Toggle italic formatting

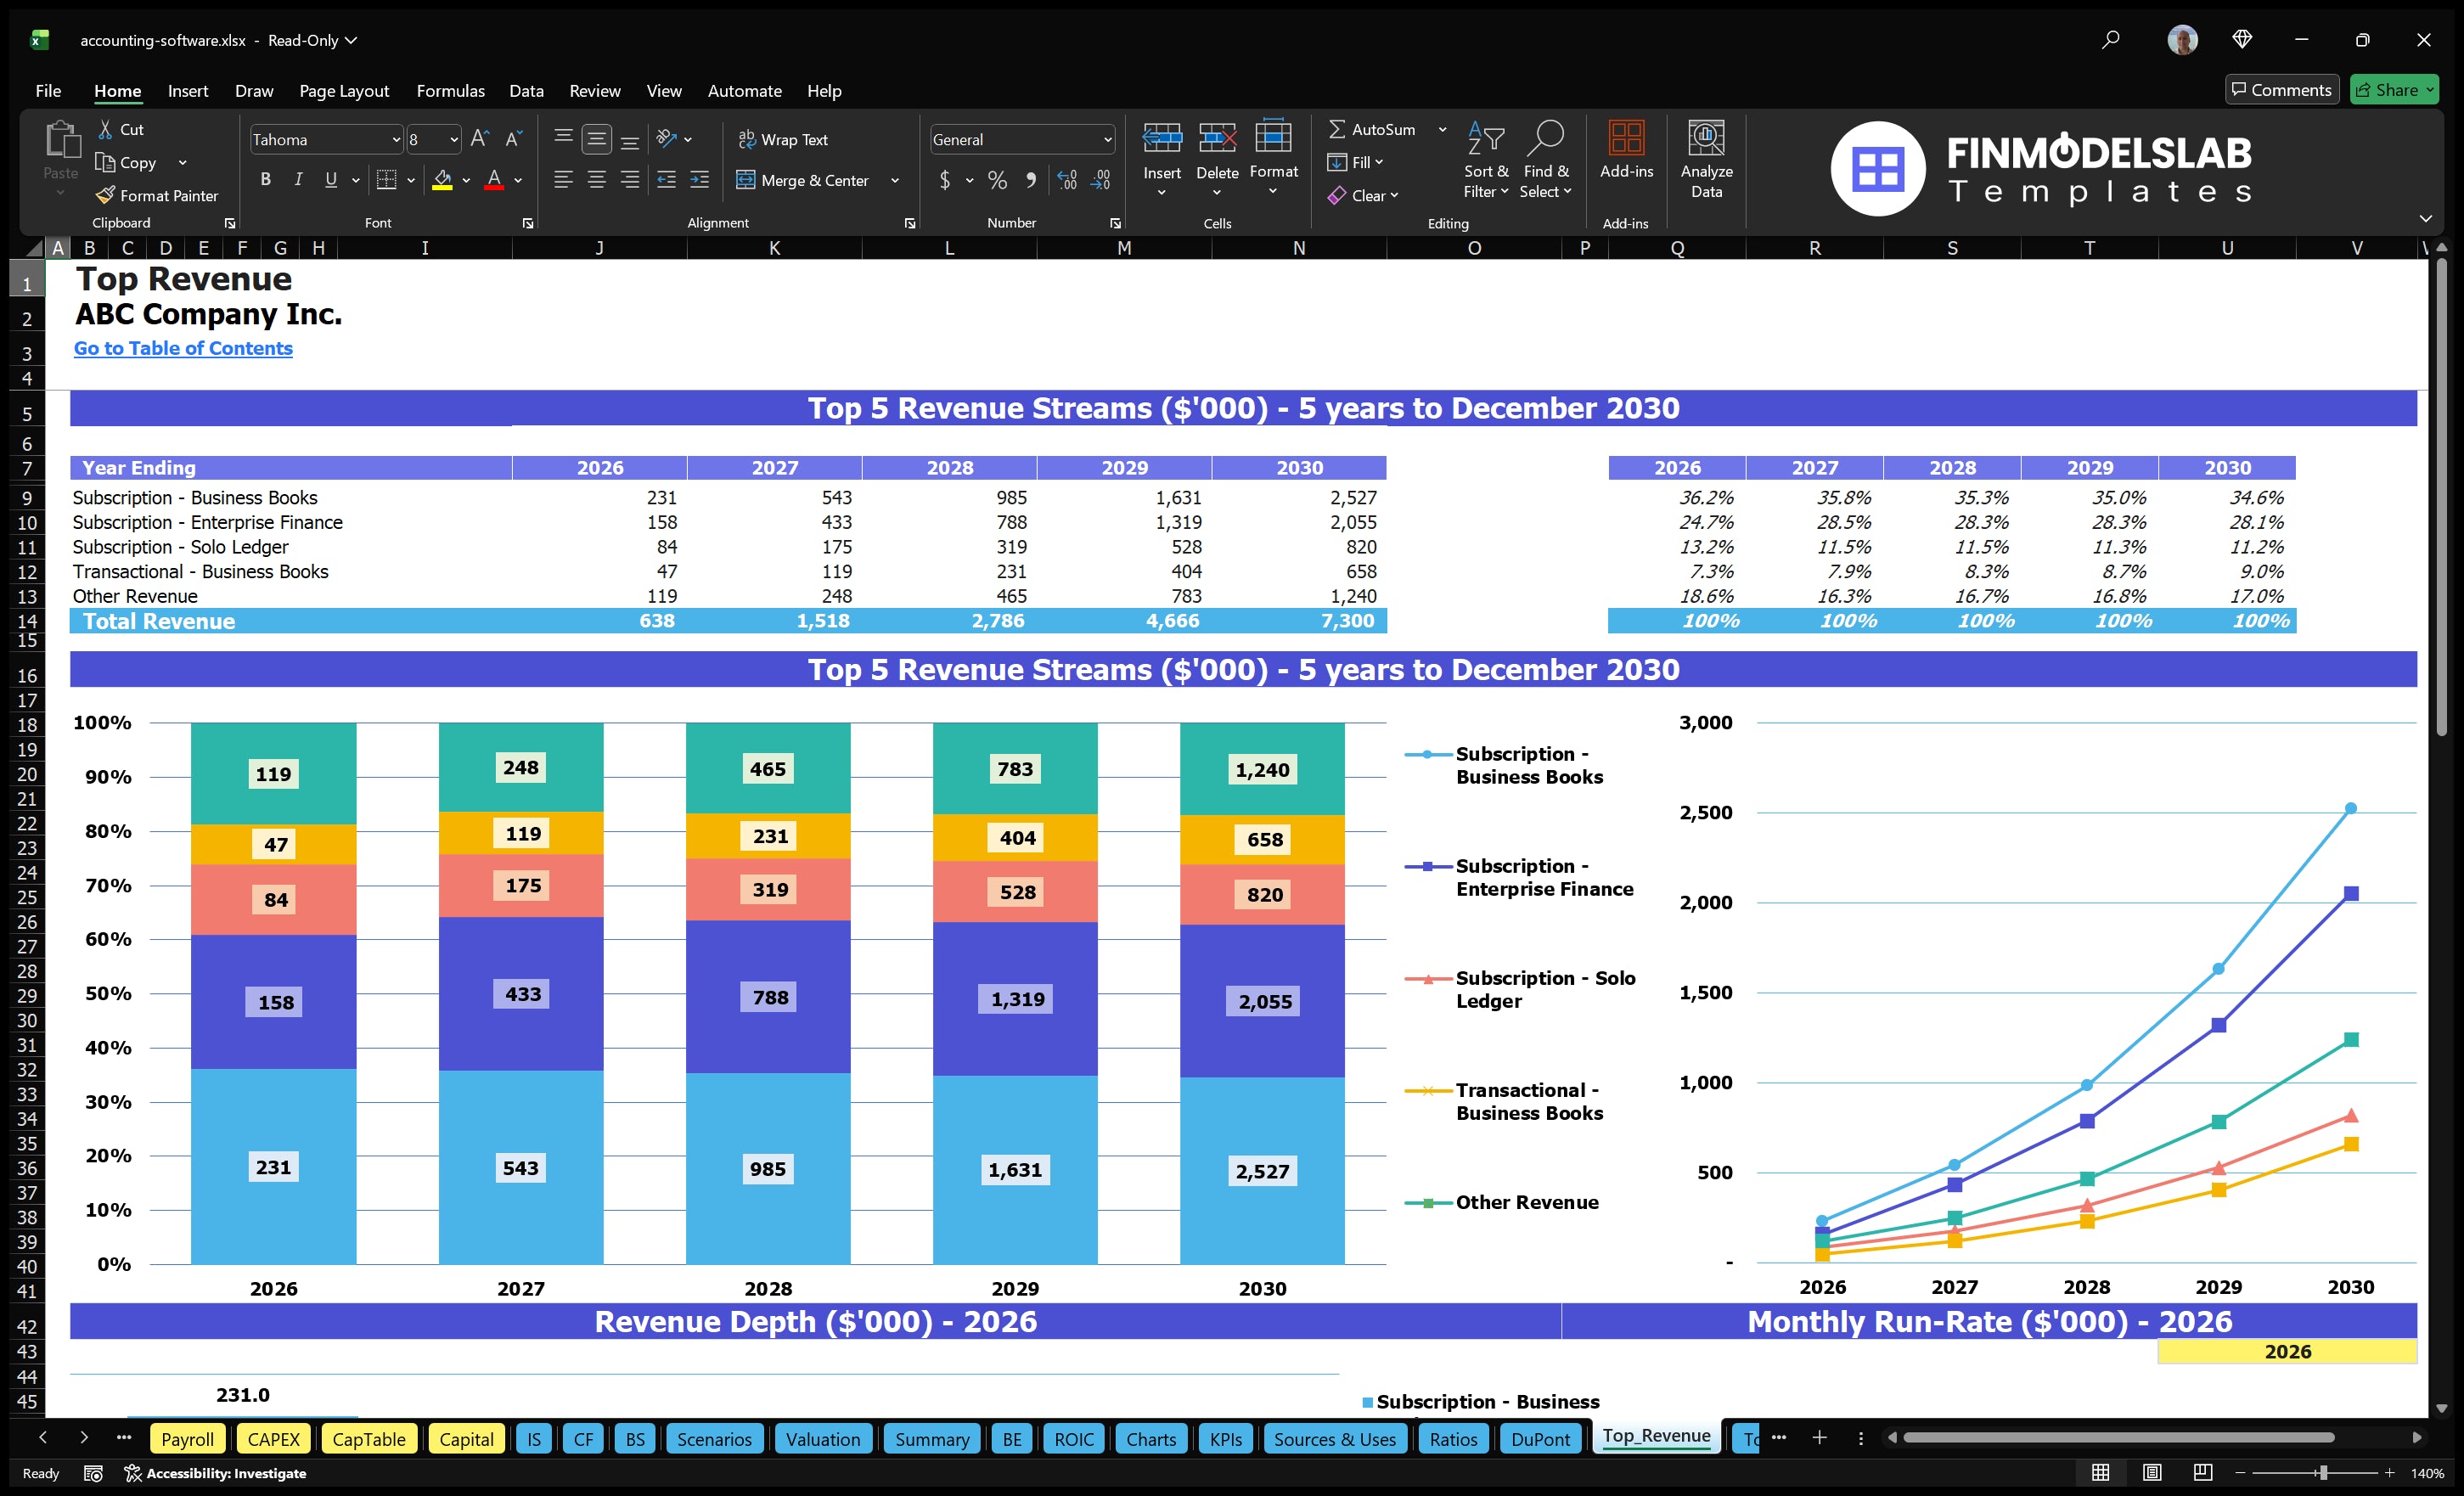click(x=297, y=180)
